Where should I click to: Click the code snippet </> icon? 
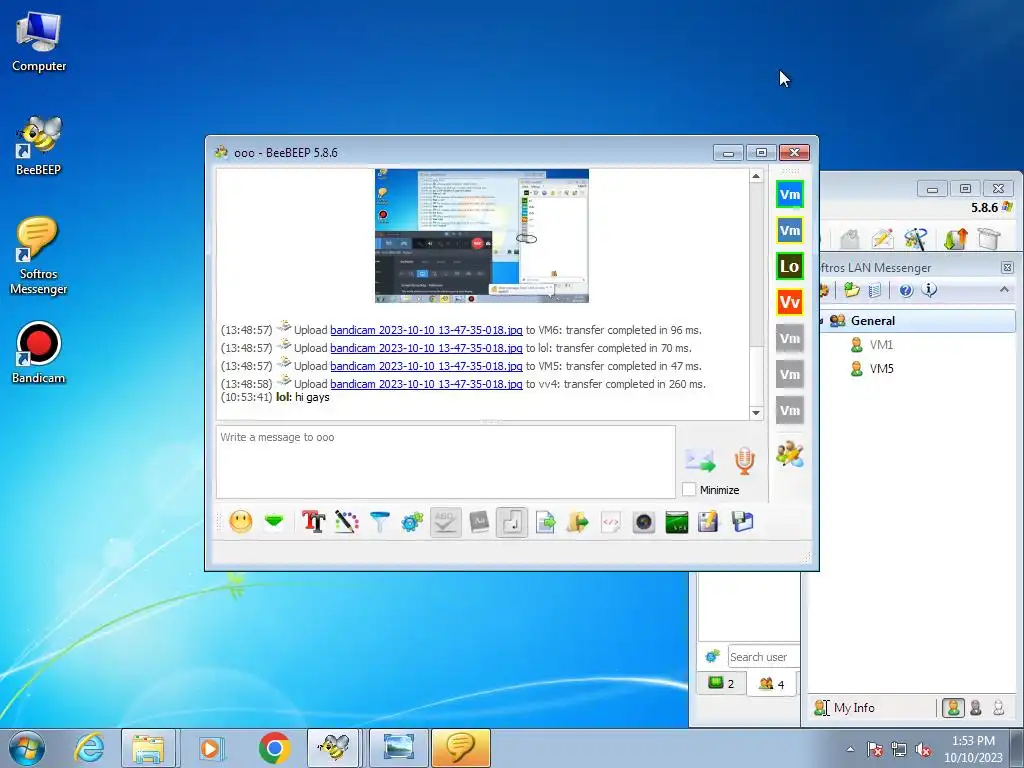pyautogui.click(x=611, y=522)
